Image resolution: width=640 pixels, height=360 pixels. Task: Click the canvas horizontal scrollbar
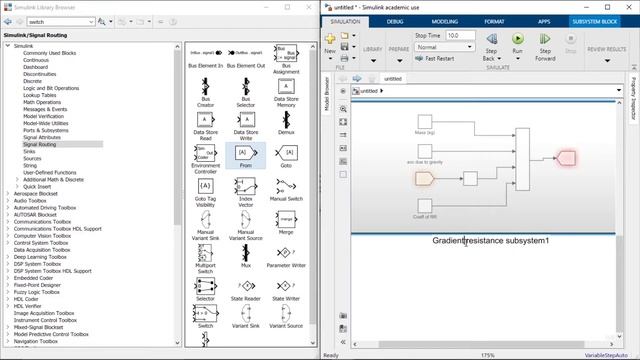482,344
